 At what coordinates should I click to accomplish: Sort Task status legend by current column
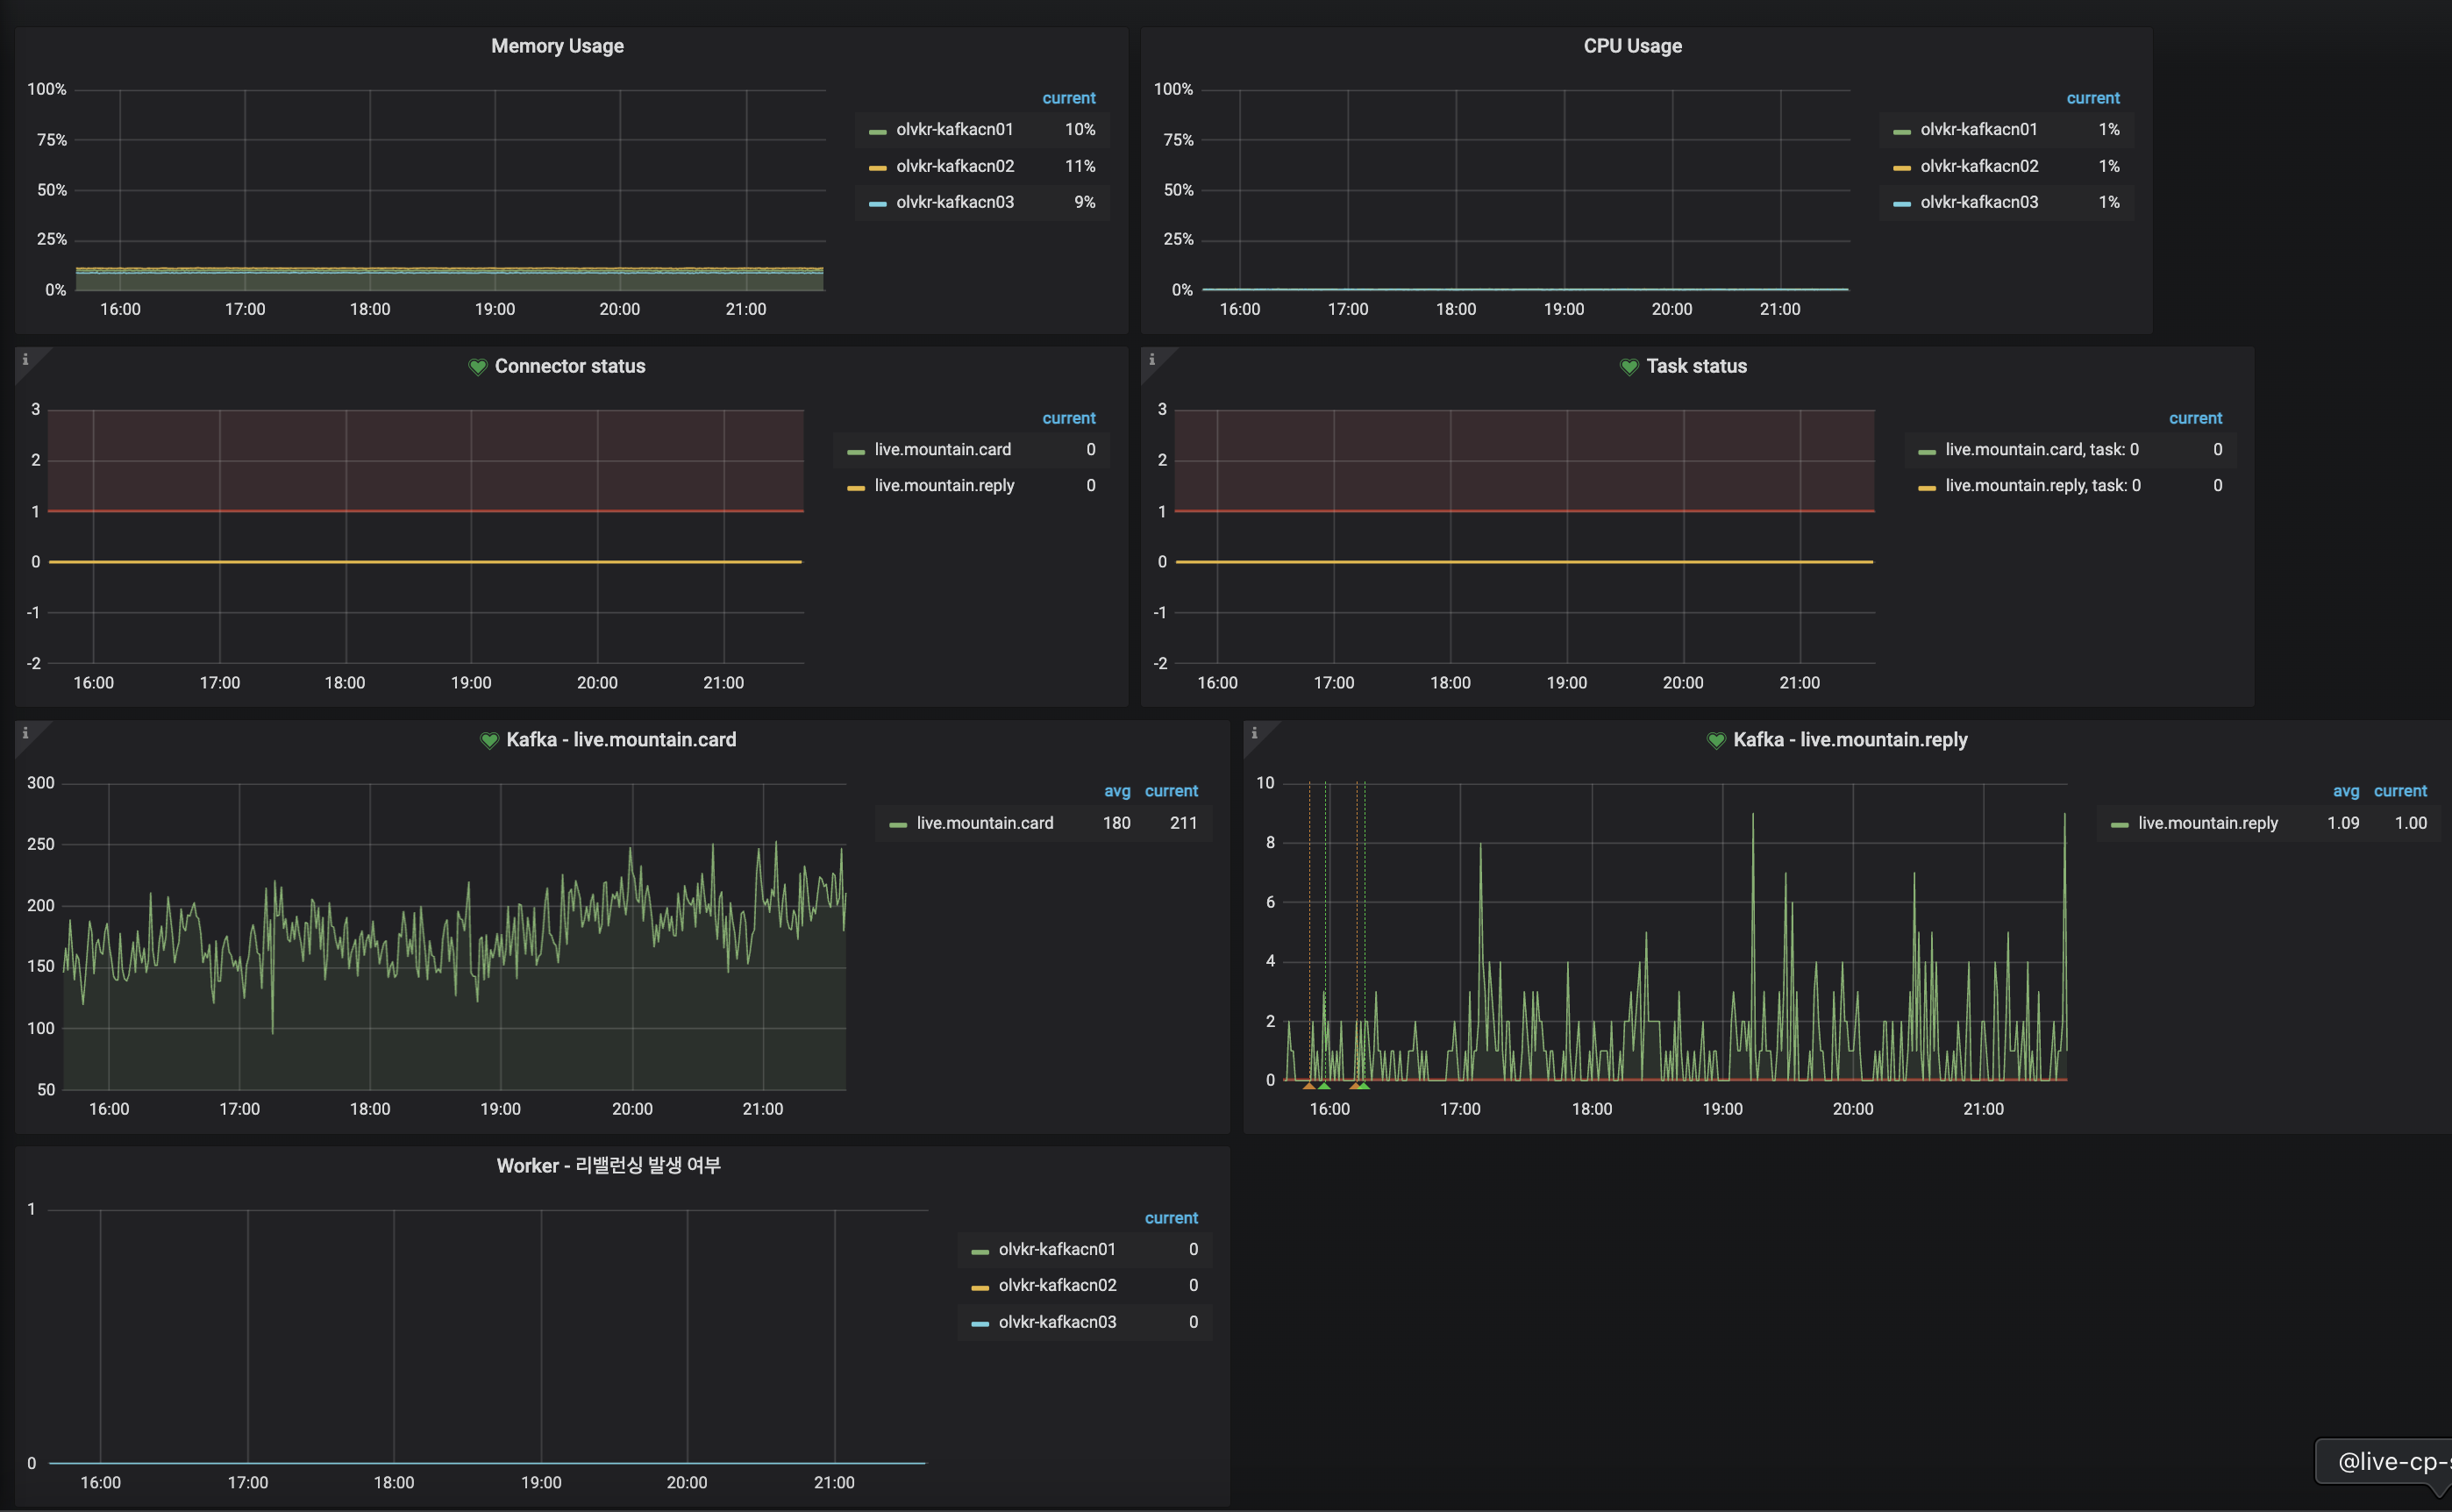click(x=2194, y=418)
